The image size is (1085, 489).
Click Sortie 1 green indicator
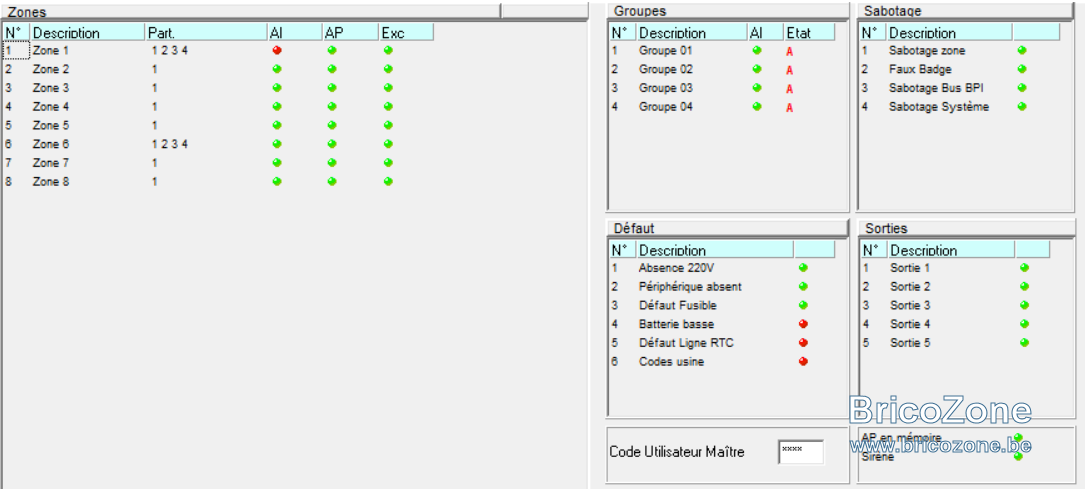click(1024, 268)
